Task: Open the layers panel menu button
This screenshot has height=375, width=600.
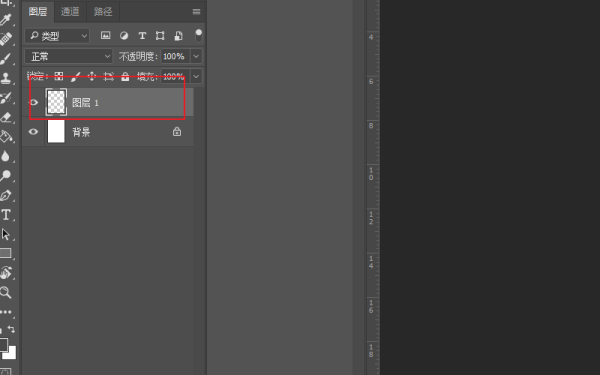Action: tap(196, 12)
